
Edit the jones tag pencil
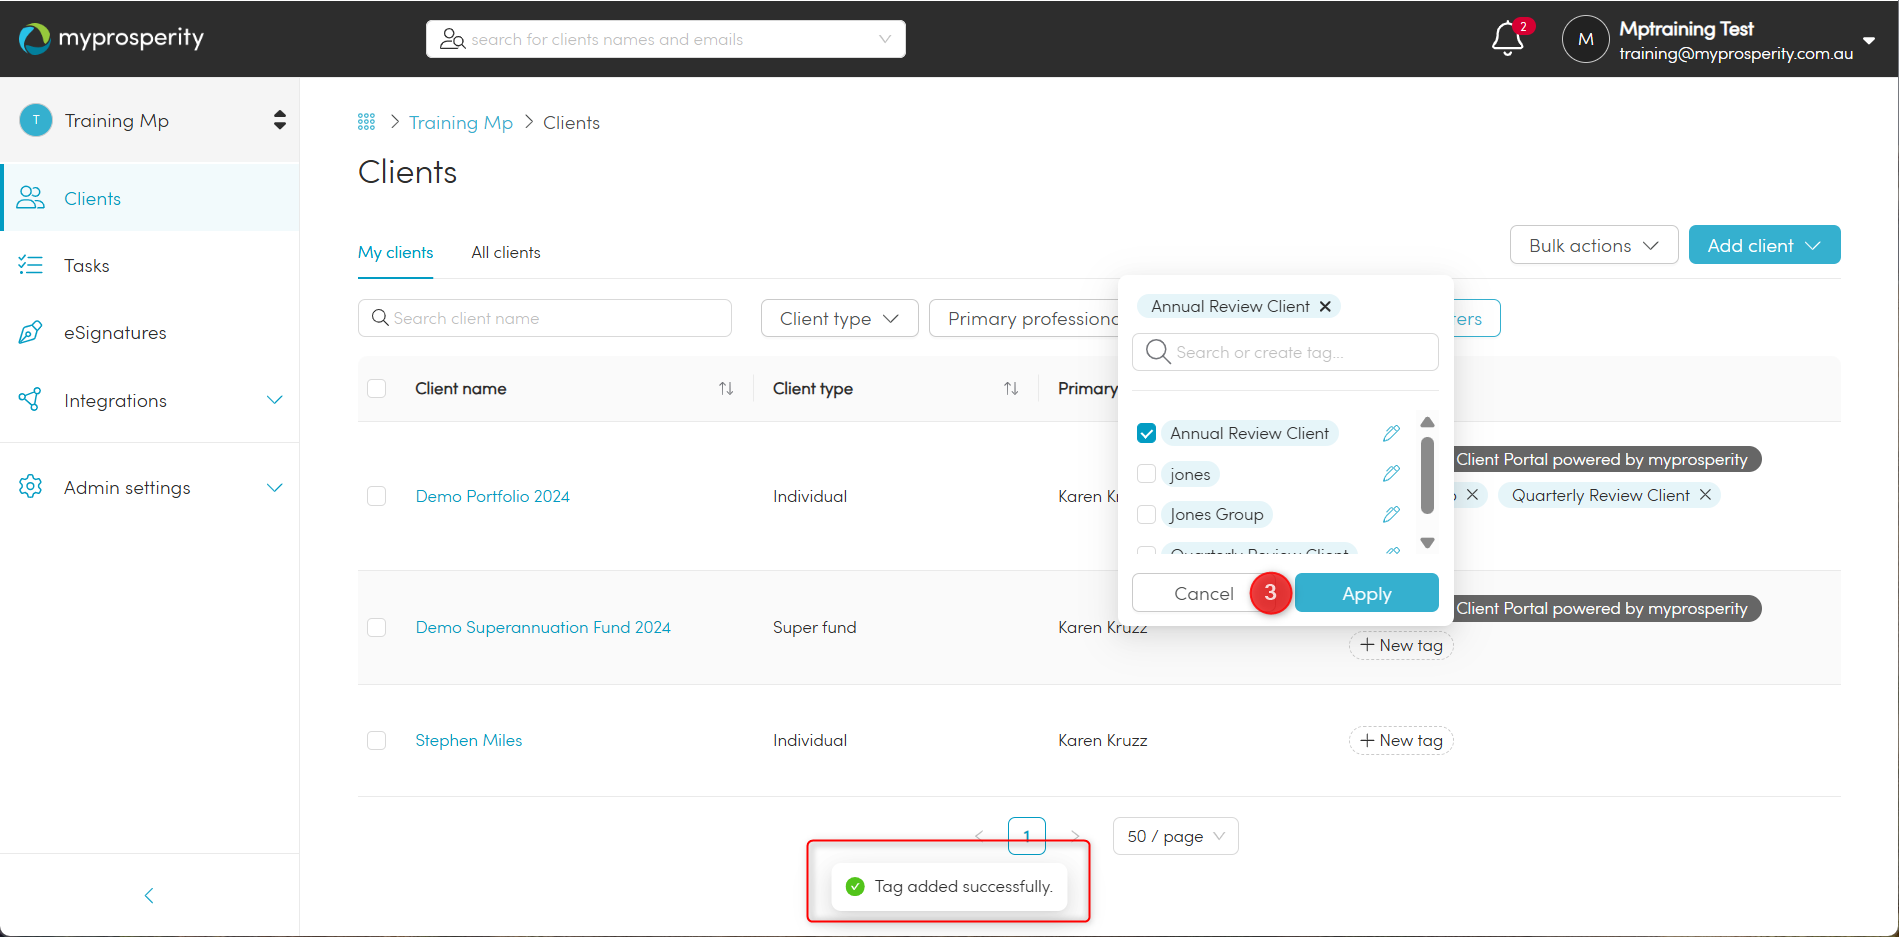pos(1391,474)
